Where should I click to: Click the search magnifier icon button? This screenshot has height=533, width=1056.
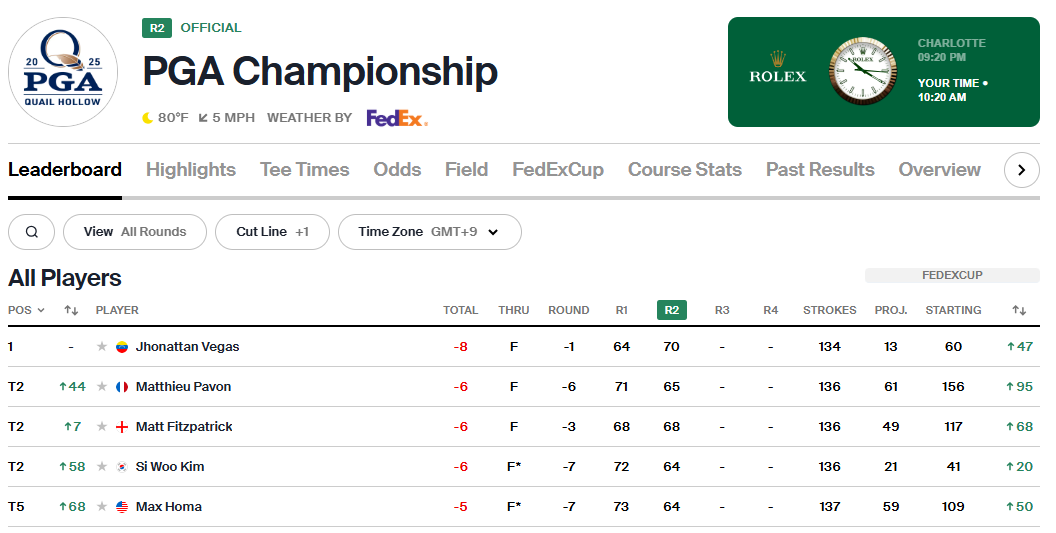pos(31,232)
